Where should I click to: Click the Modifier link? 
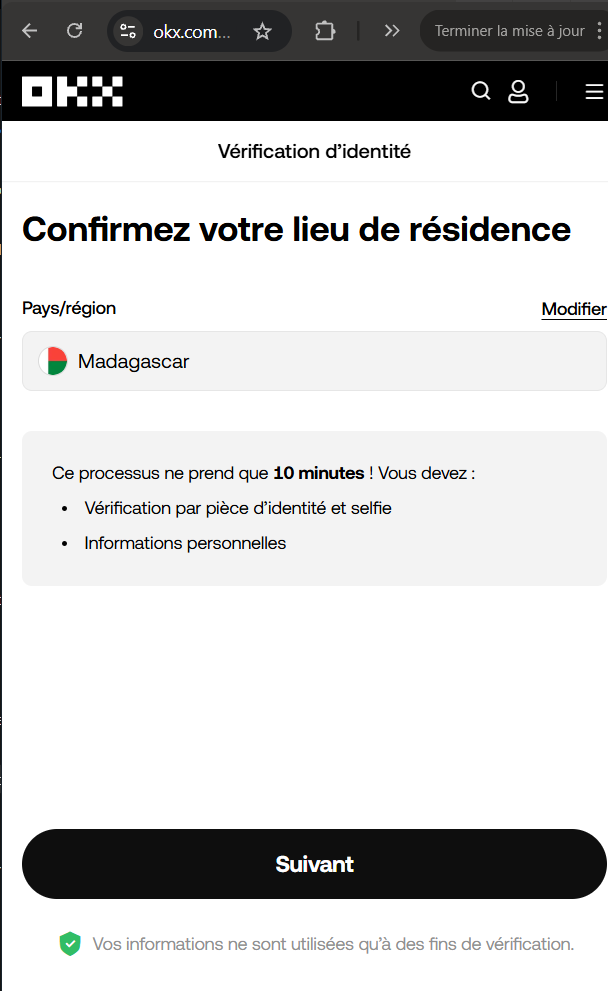coord(574,309)
